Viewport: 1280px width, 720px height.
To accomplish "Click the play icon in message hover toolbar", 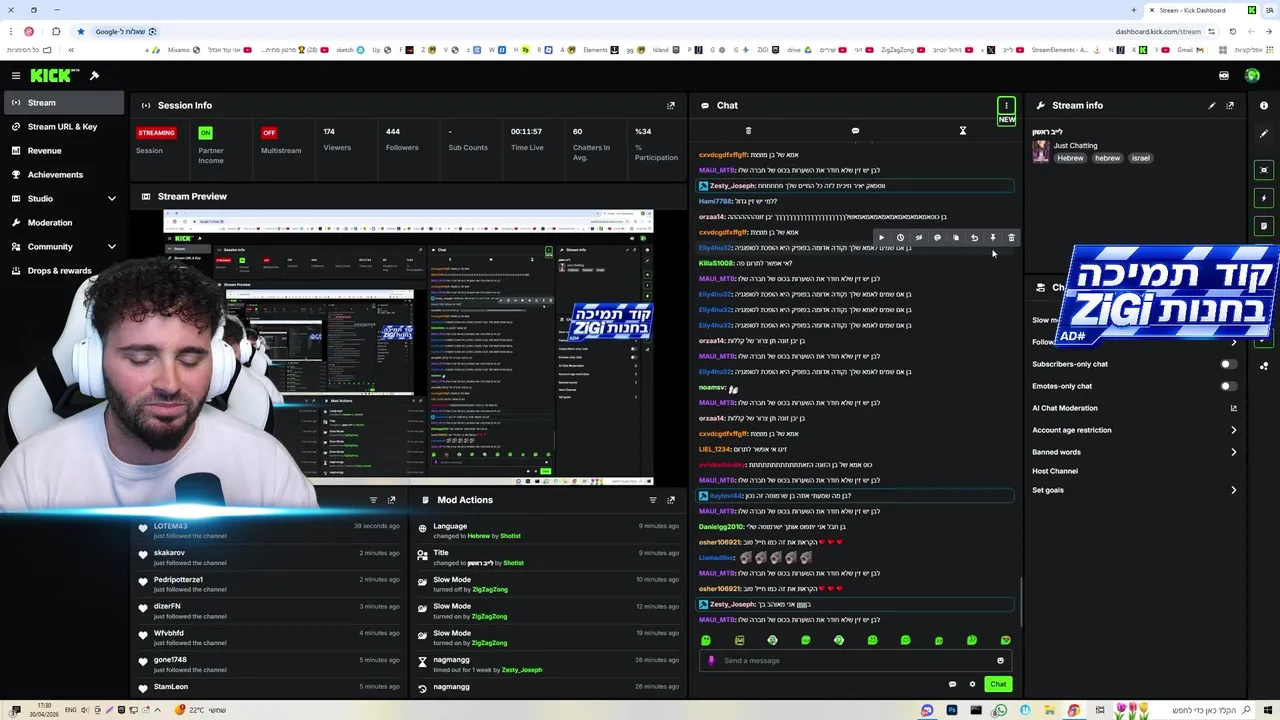I will 881,238.
